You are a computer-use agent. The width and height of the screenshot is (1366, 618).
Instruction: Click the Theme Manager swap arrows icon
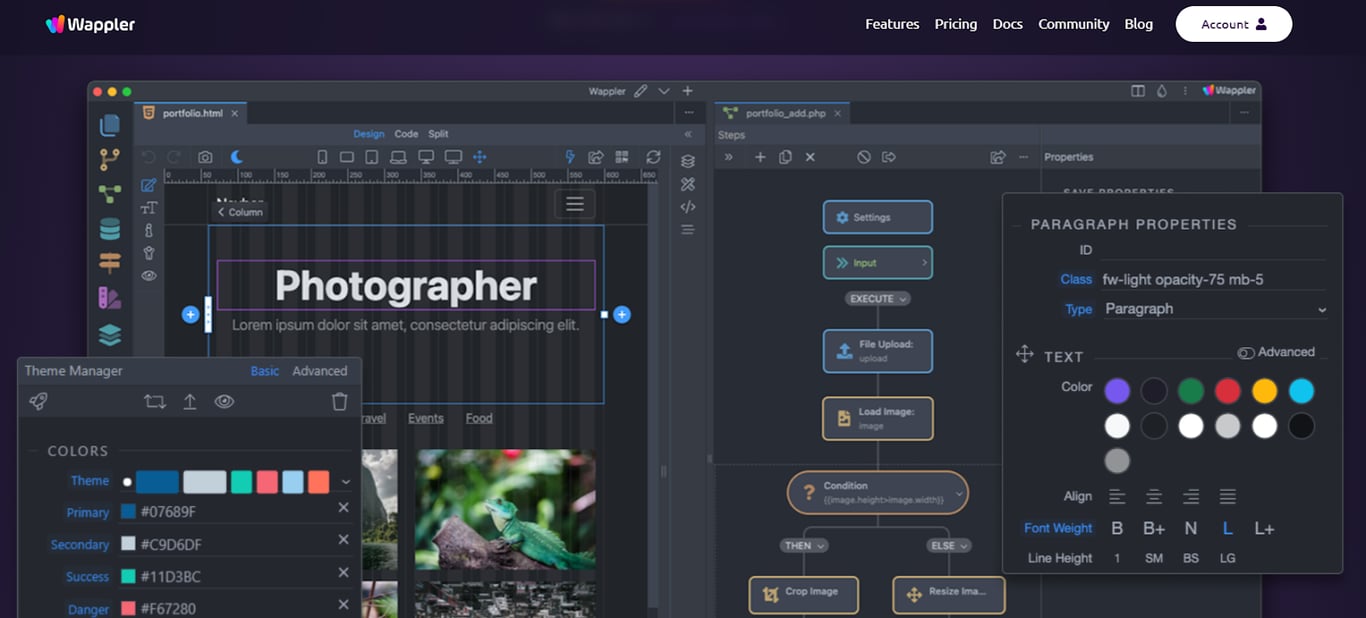[x=154, y=402]
